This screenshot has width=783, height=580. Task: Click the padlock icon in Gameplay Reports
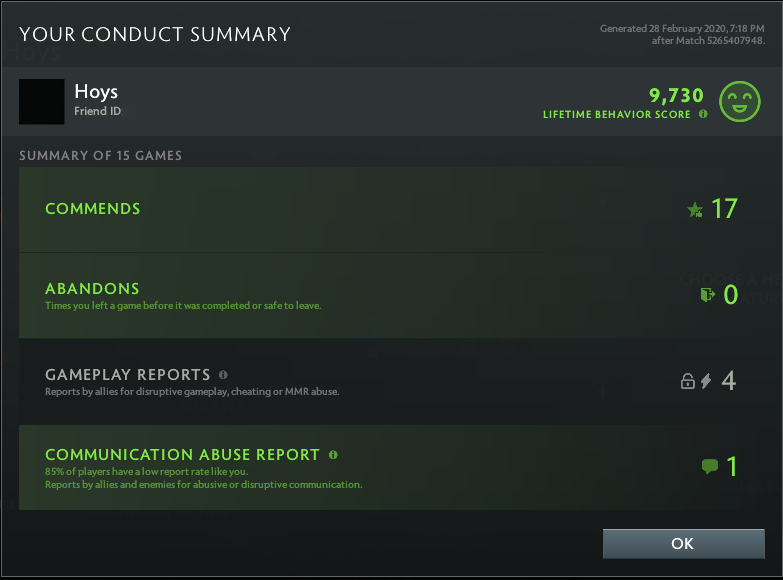point(687,381)
